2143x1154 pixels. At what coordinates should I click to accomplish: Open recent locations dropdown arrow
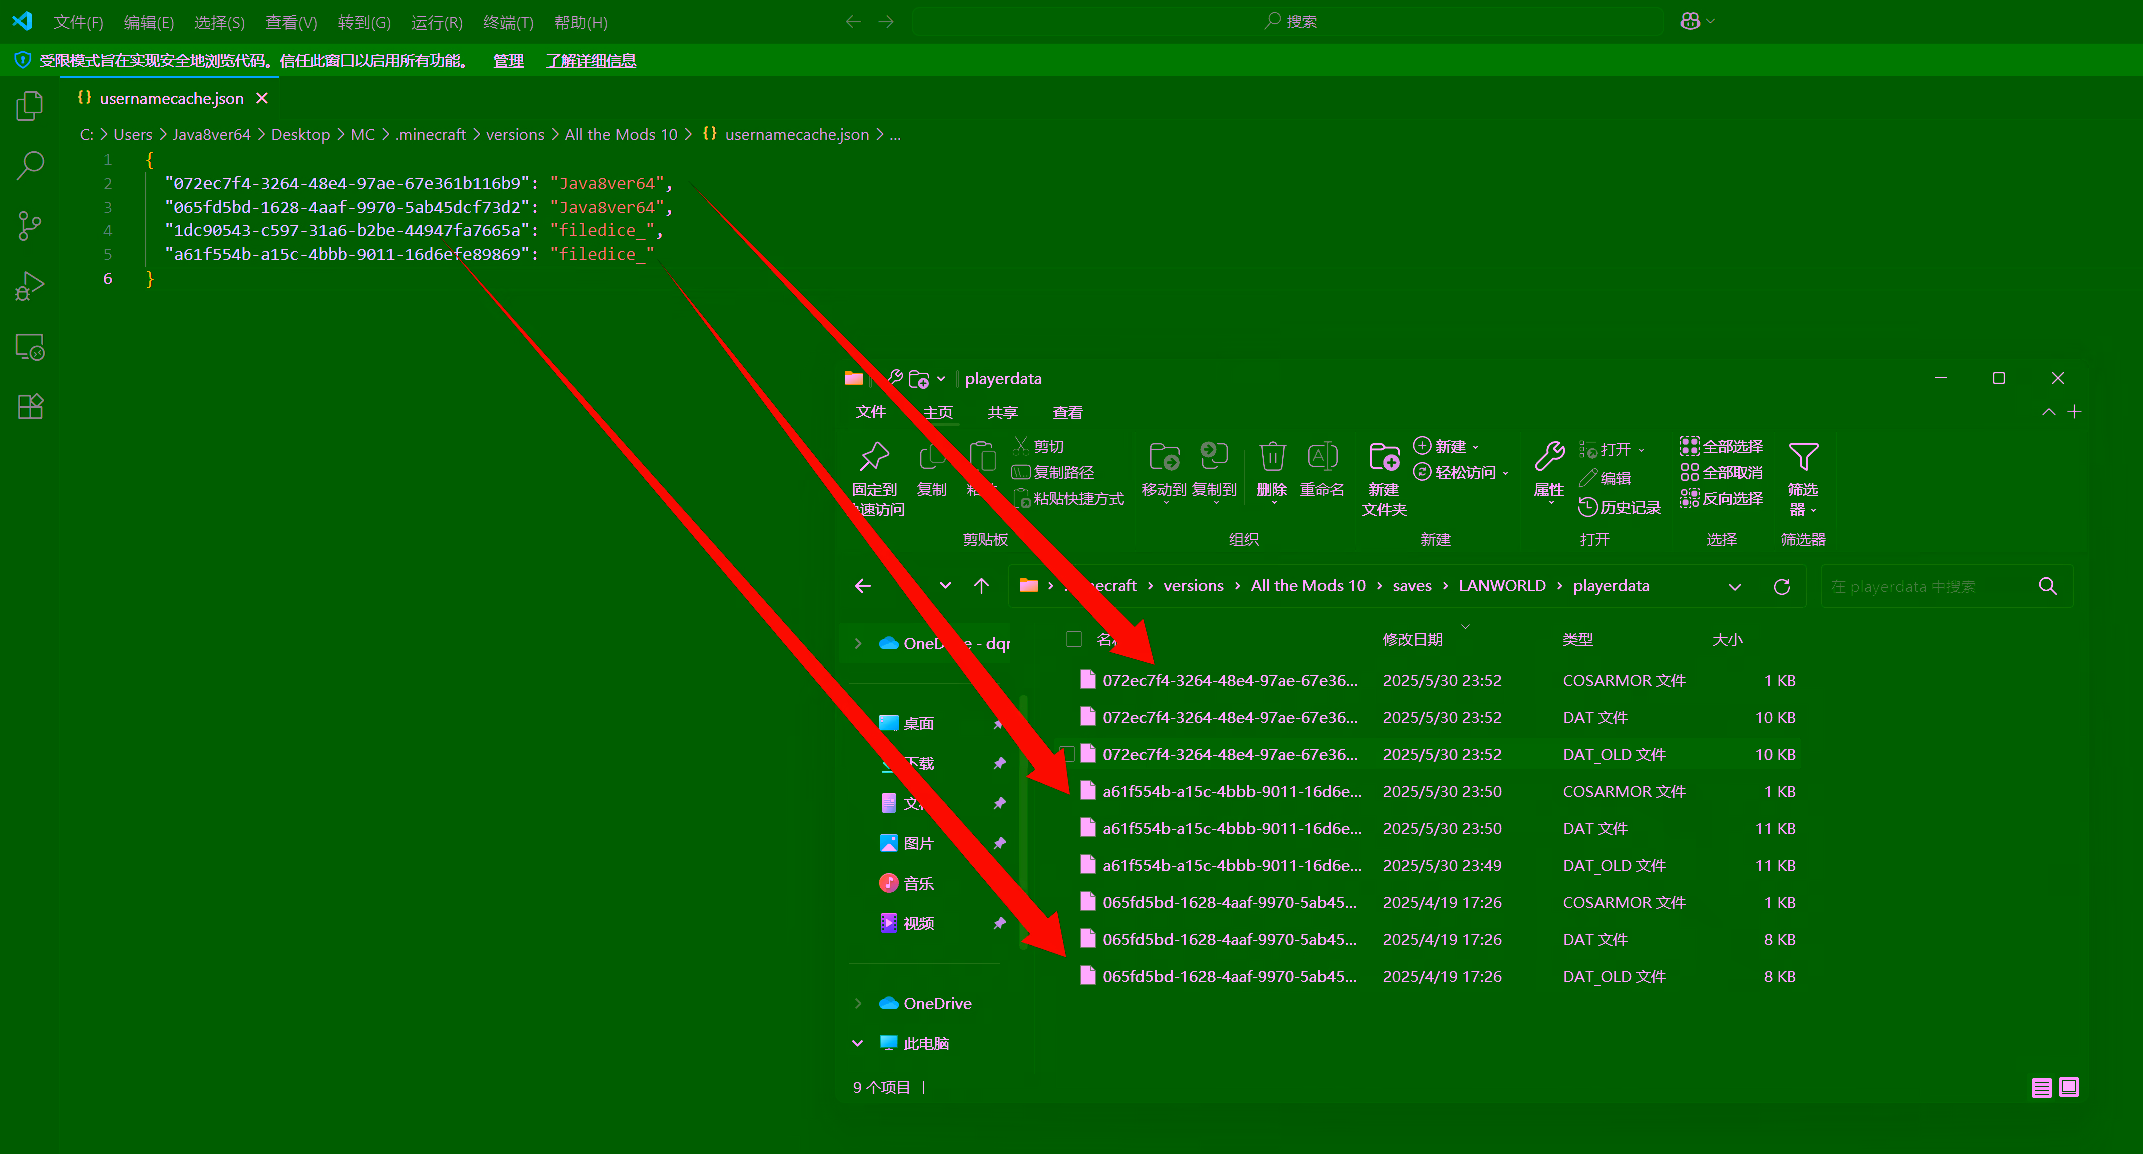[945, 586]
